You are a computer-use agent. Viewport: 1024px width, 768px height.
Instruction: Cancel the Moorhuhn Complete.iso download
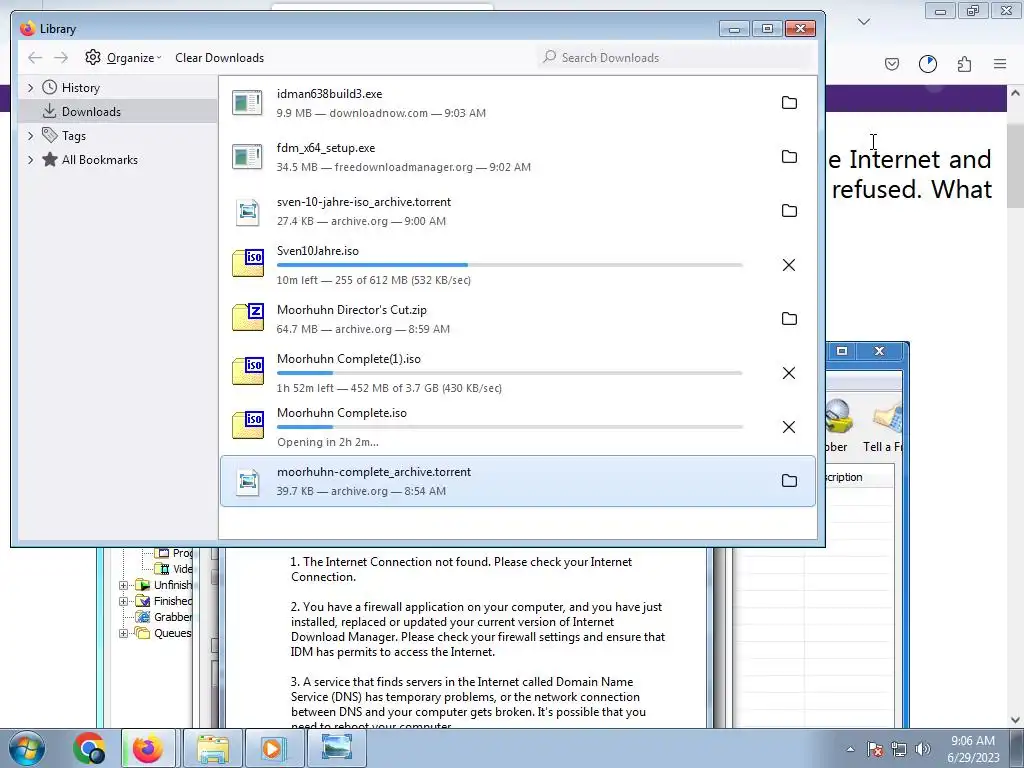pyautogui.click(x=789, y=426)
